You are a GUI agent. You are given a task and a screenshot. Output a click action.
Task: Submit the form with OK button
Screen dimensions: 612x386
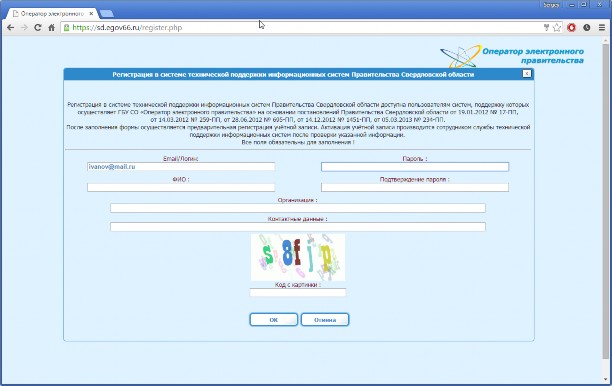point(274,320)
